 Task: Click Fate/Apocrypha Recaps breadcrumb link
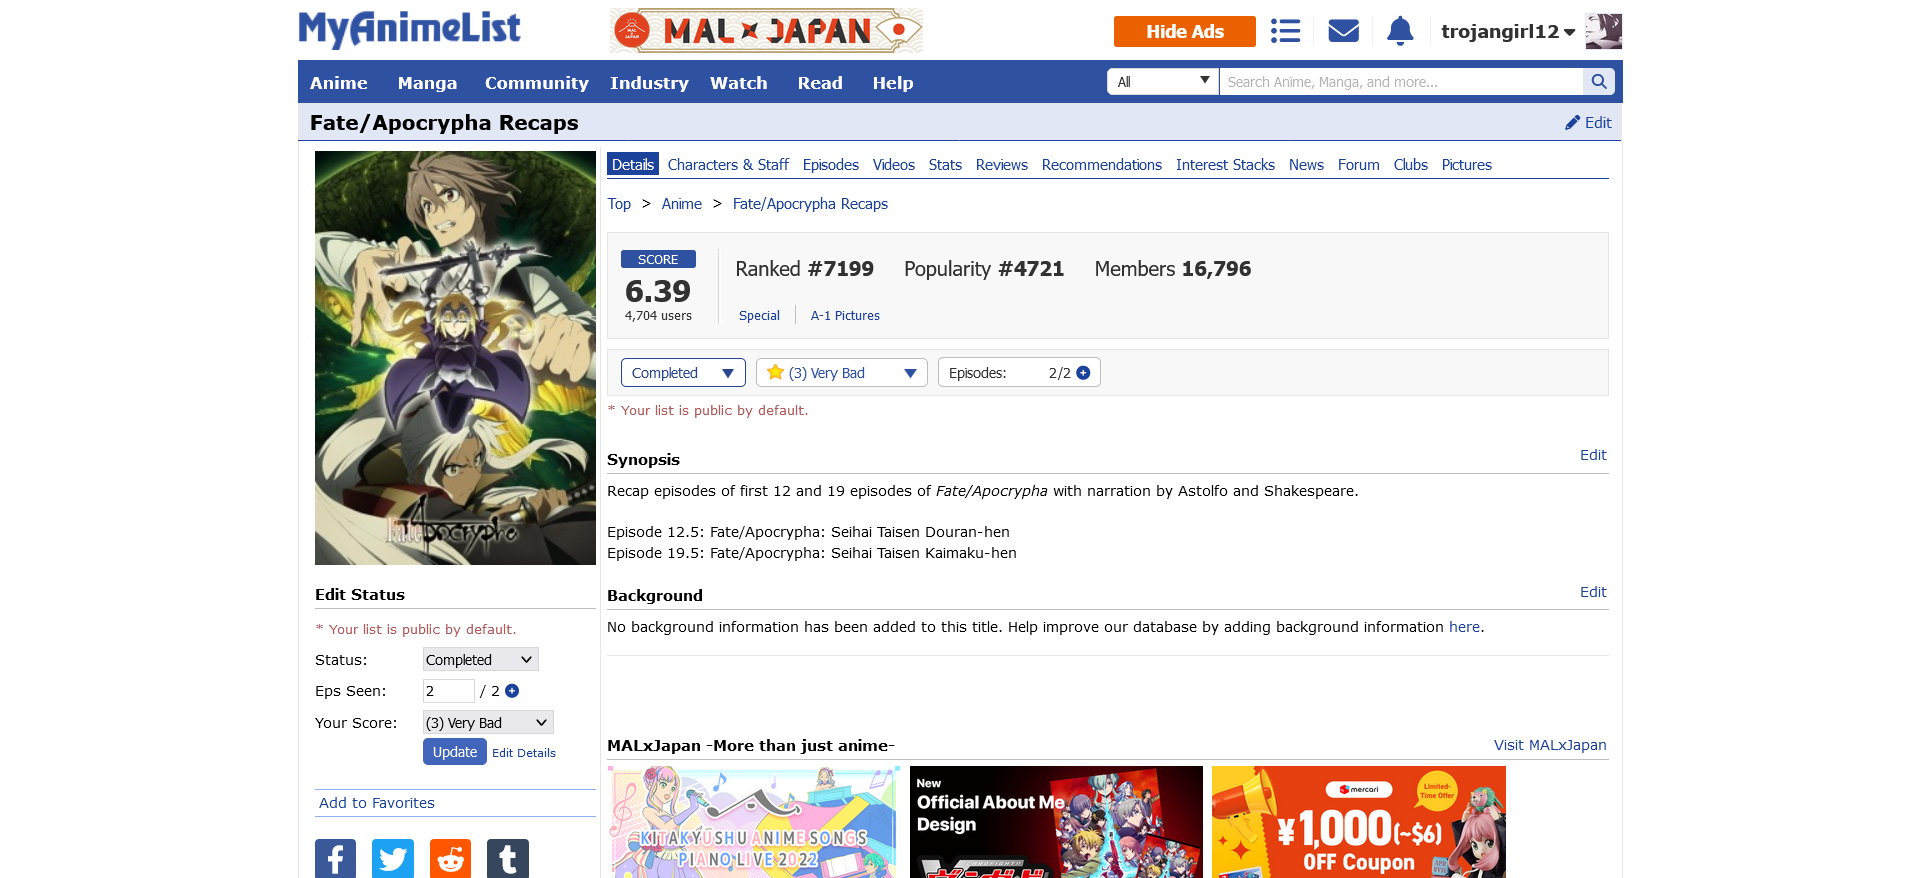point(810,204)
